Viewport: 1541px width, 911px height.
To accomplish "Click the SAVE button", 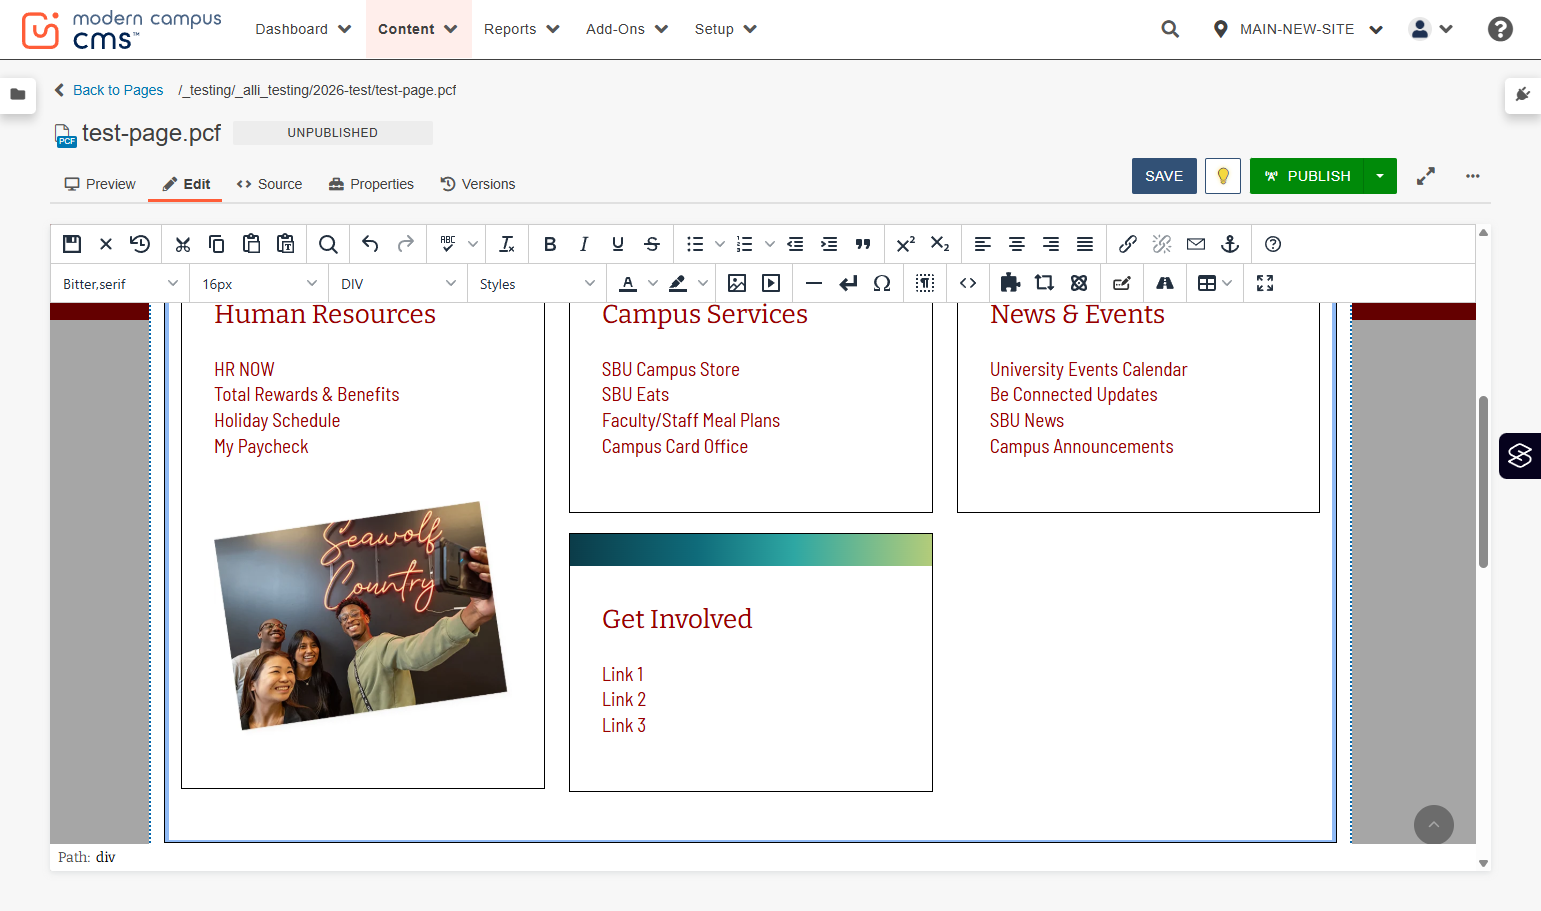I will point(1164,176).
